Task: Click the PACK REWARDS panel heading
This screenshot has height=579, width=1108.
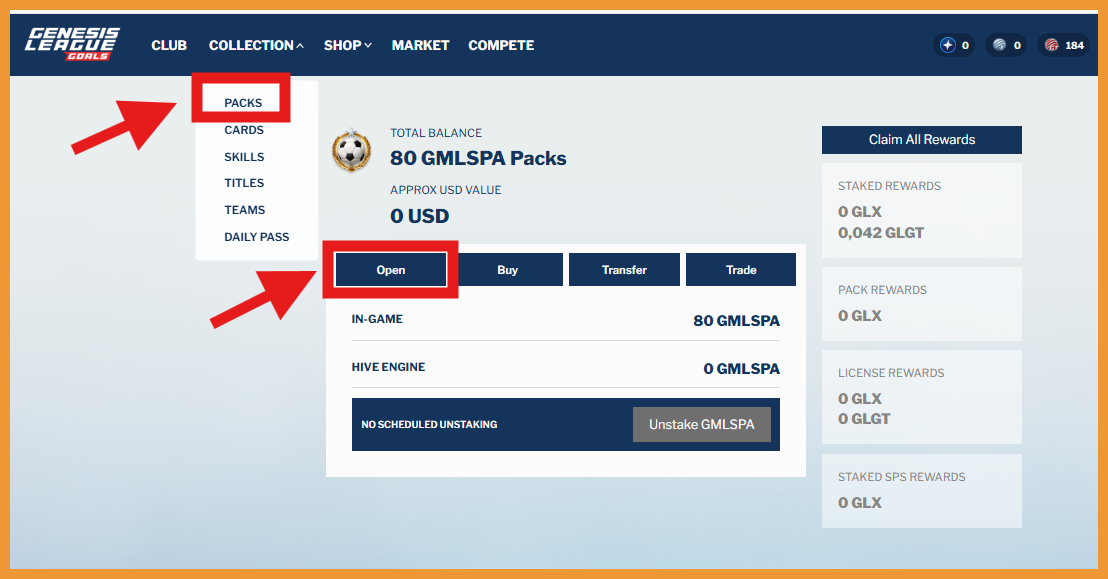Action: point(882,290)
